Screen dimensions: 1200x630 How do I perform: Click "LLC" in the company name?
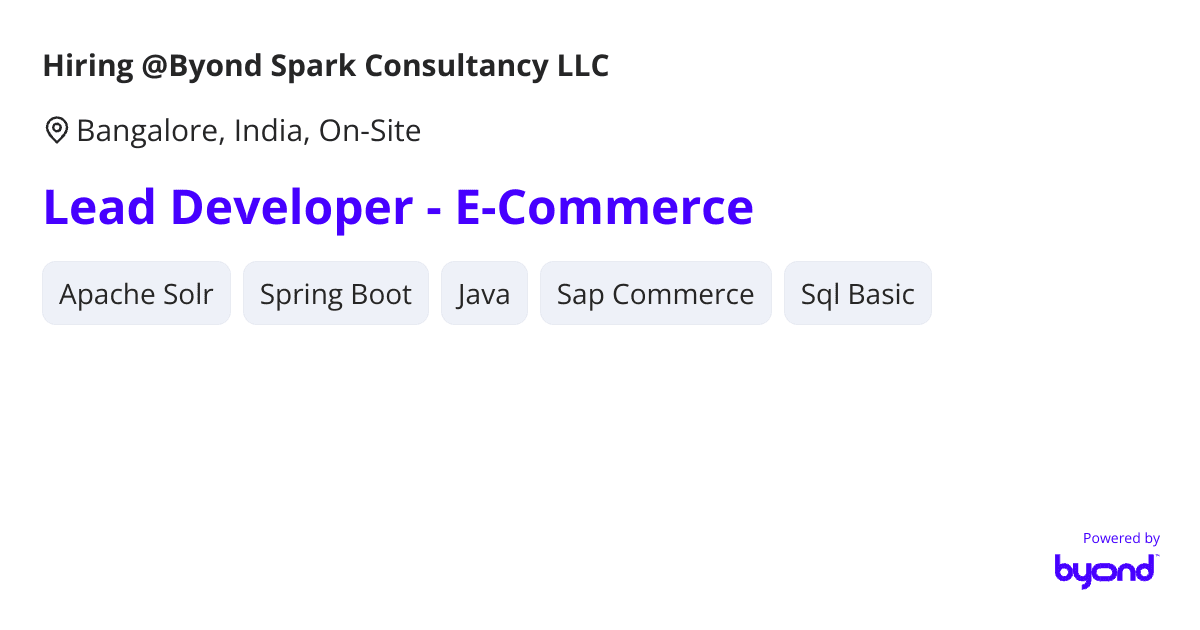click(583, 66)
